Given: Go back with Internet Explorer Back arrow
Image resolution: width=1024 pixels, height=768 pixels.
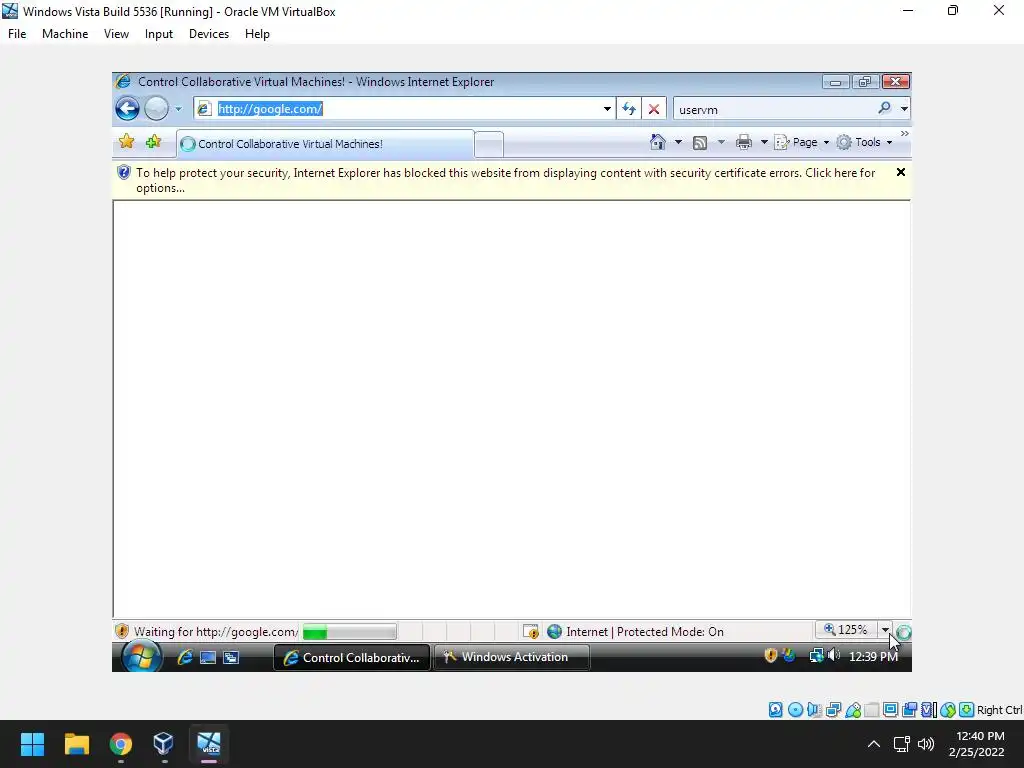Looking at the screenshot, I should click(127, 108).
